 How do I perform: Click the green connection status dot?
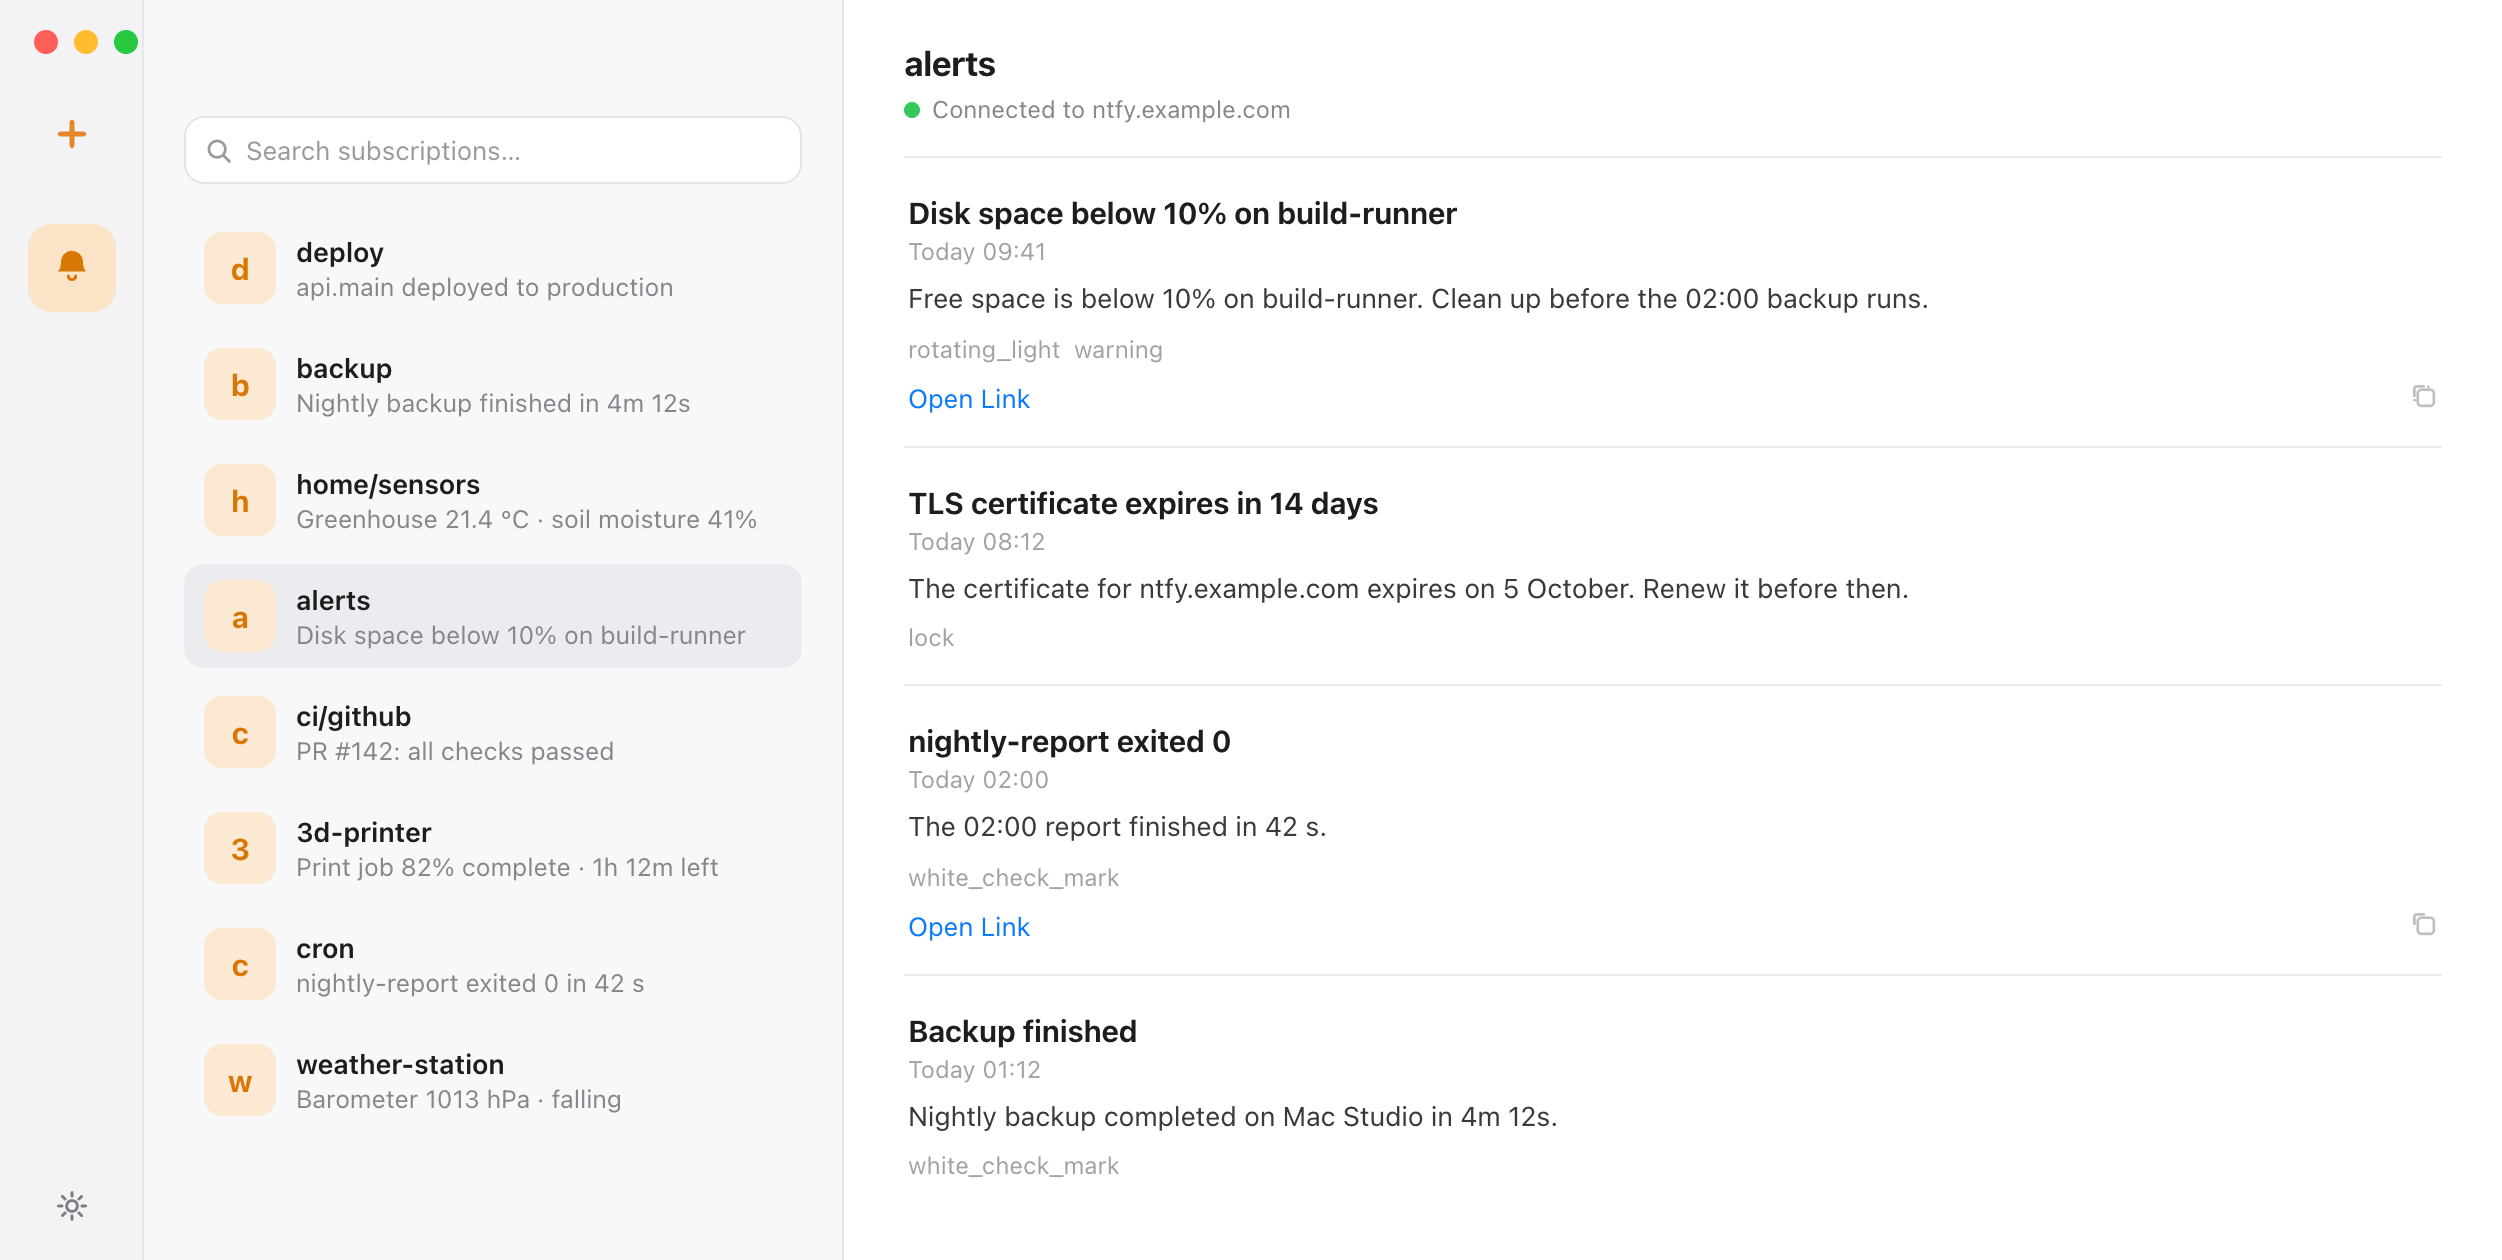click(x=912, y=110)
